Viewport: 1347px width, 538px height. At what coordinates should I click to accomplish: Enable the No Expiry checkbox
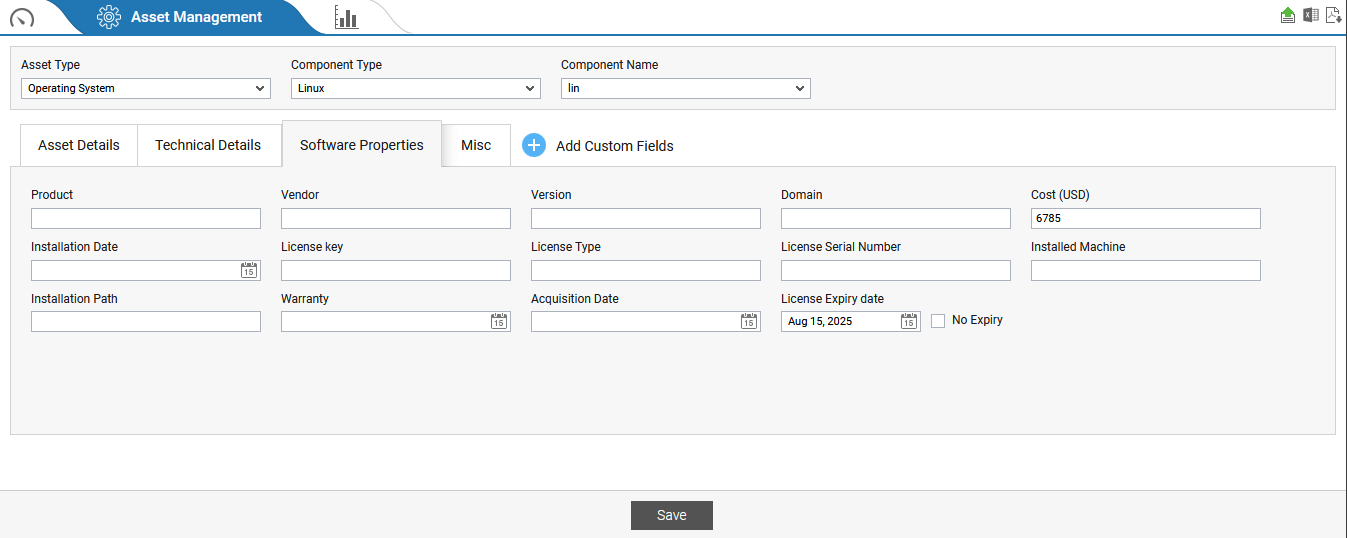(938, 321)
